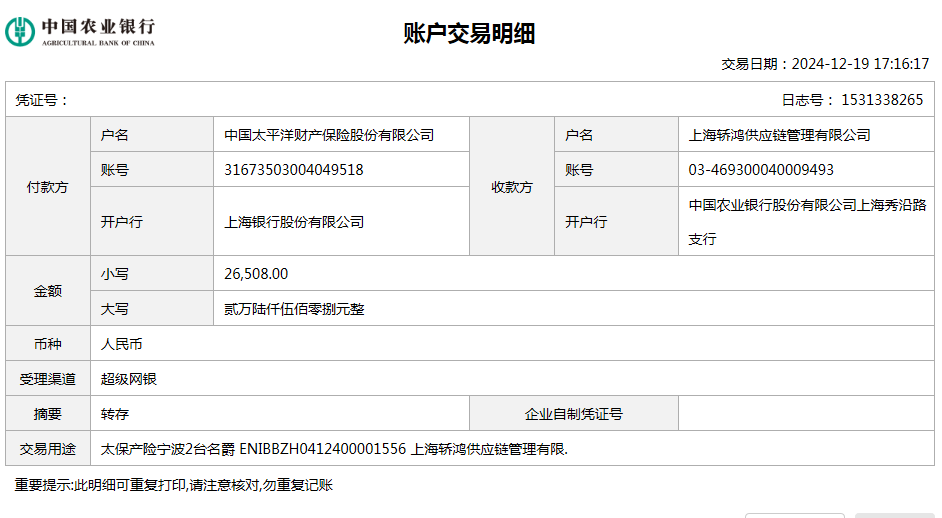Click the uppercase amount 贰万陆仟伍佰零捌元整

point(294,309)
